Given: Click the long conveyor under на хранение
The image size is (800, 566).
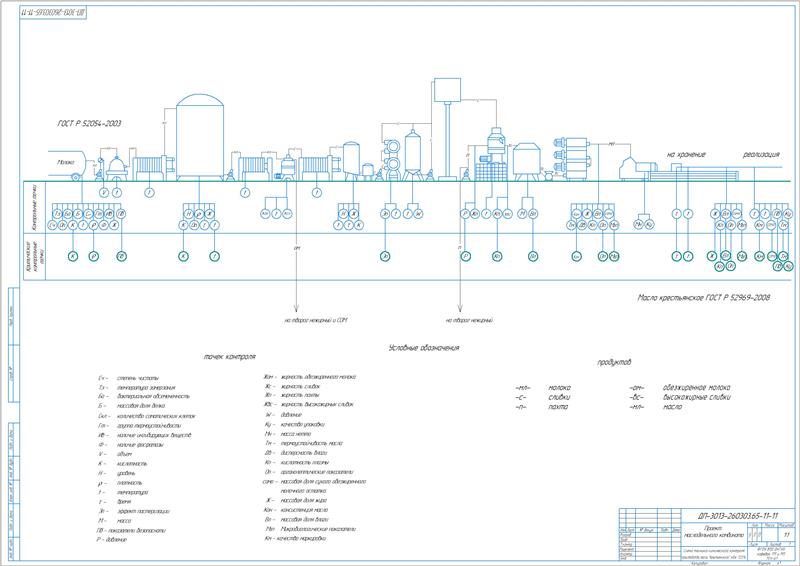Looking at the screenshot, I should pyautogui.click(x=696, y=175).
